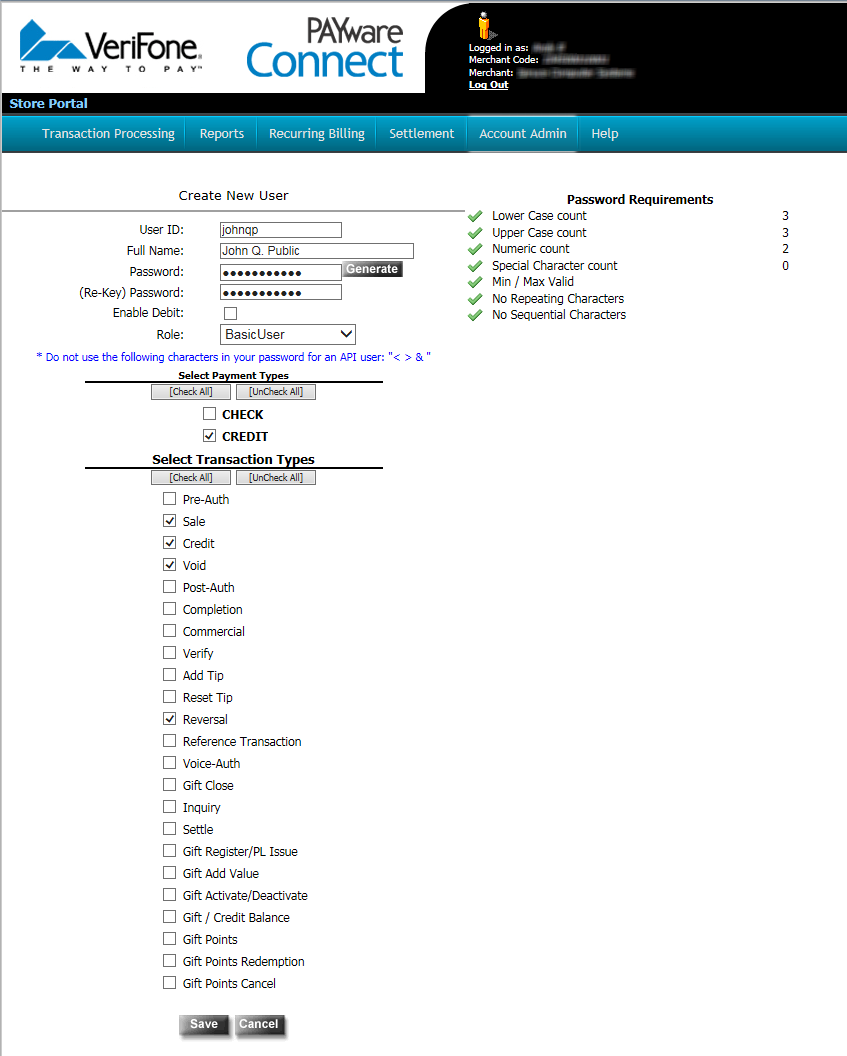The height and width of the screenshot is (1056, 847).
Task: Enable the Completion transaction type
Action: click(x=170, y=609)
